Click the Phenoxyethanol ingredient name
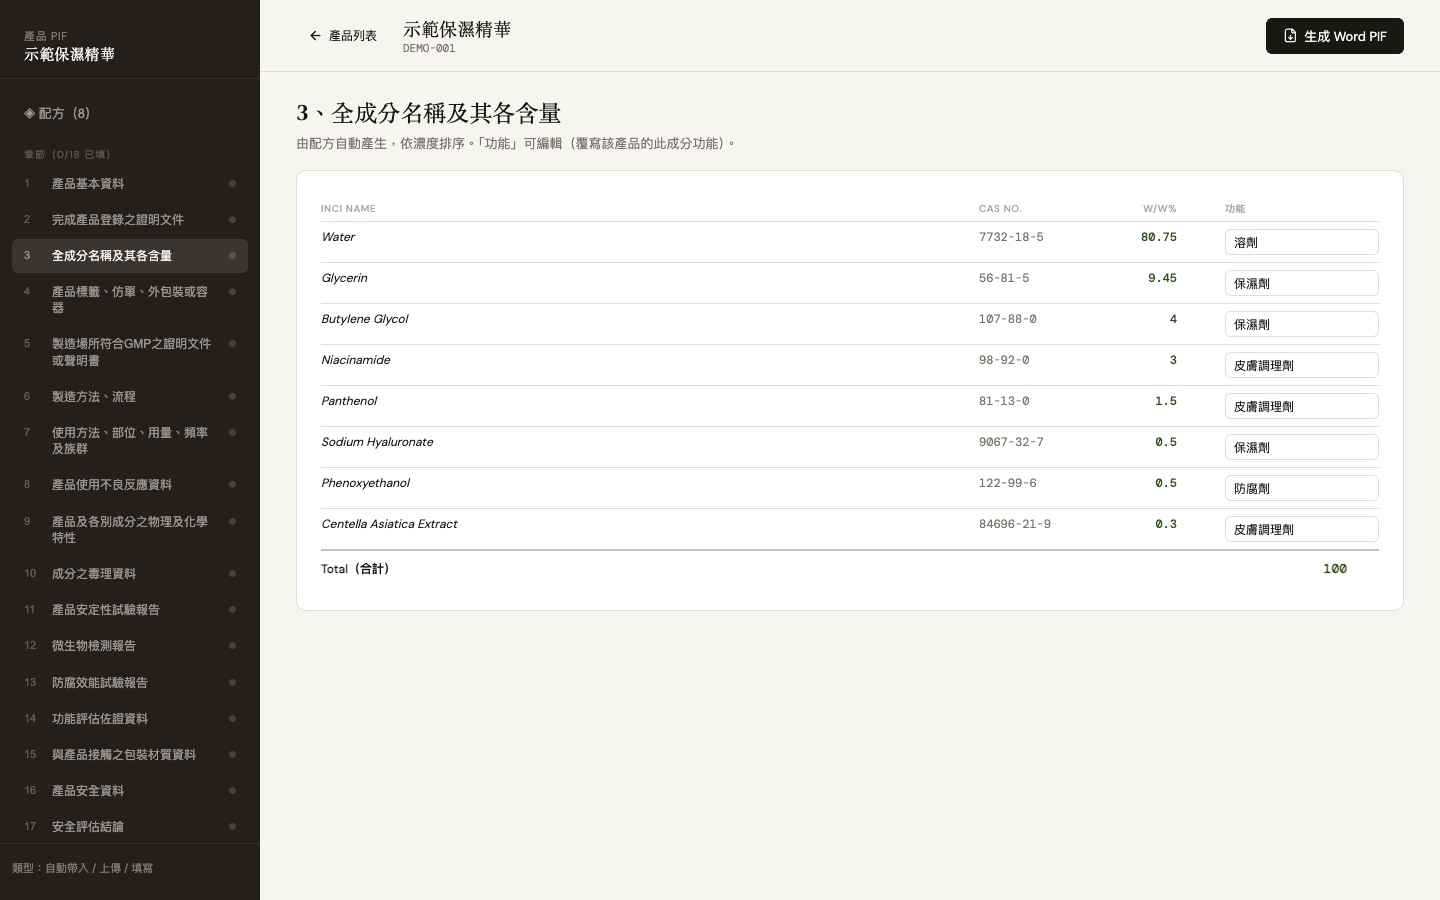This screenshot has width=1440, height=900. click(x=365, y=483)
